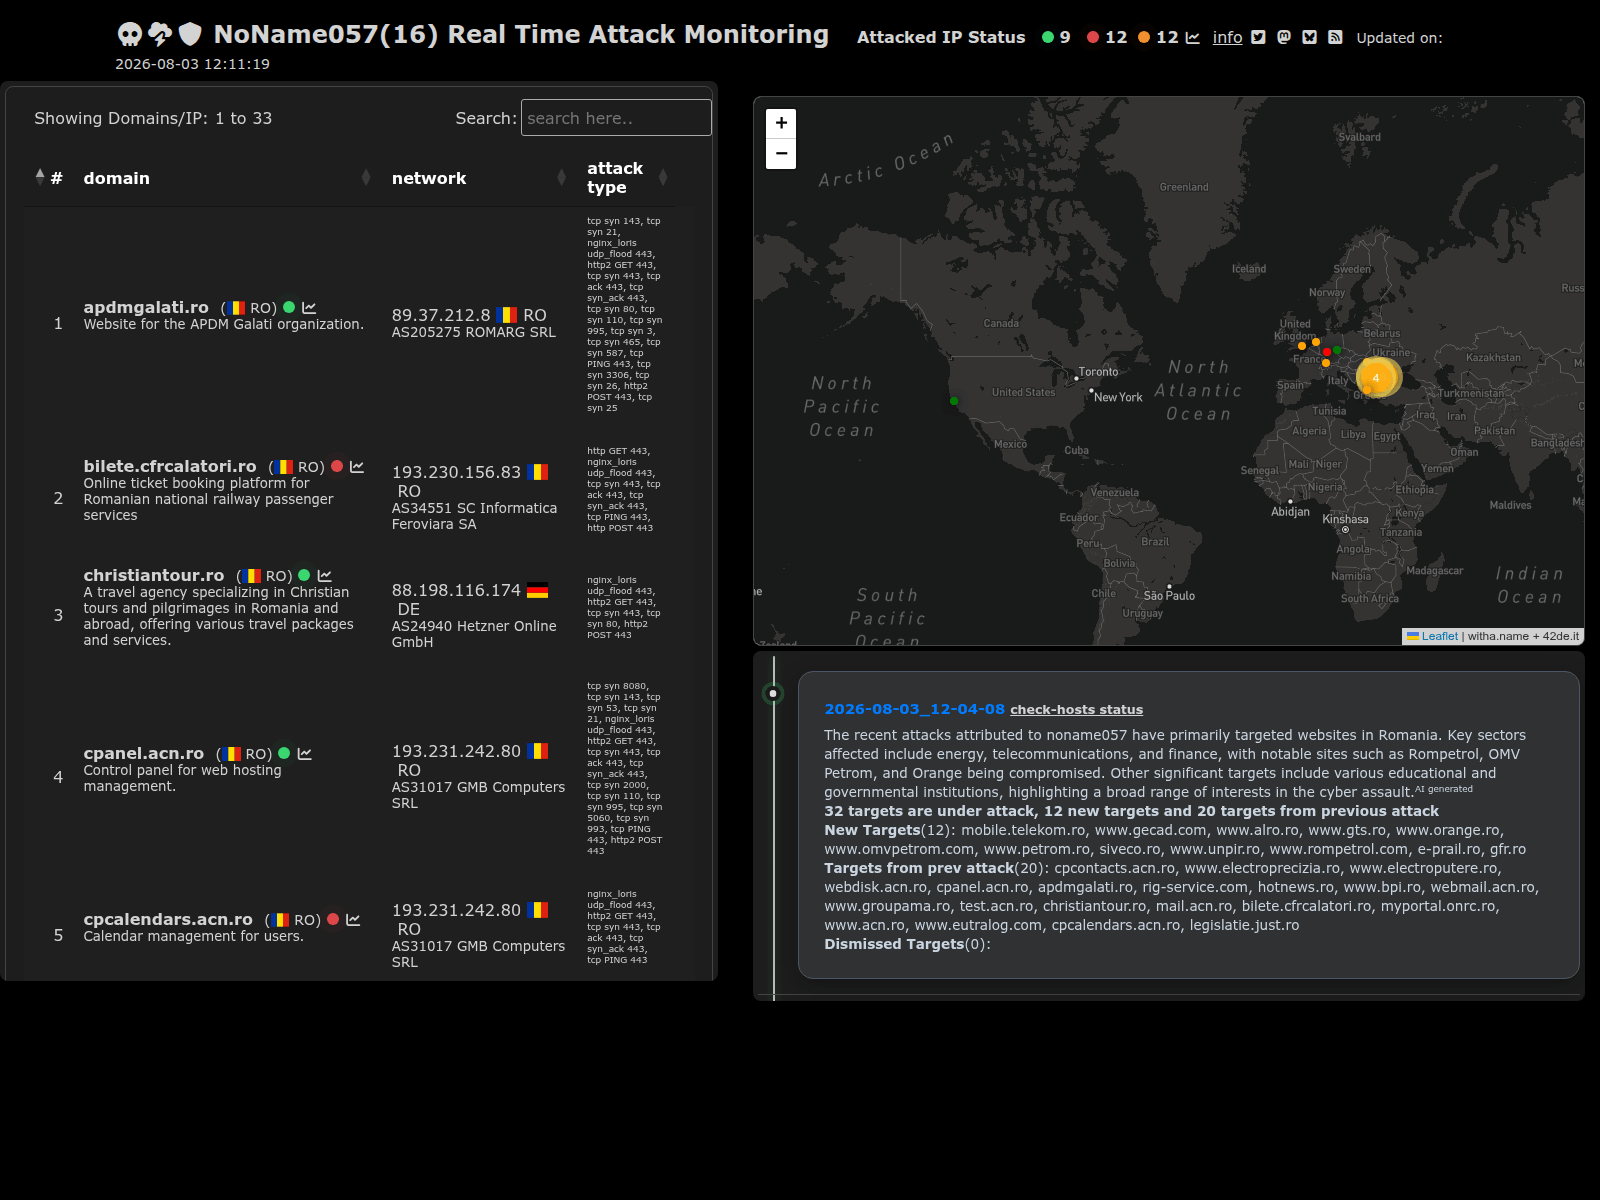Click the green status dot for apdmgalati.ro
Viewport: 1600px width, 1200px height.
pyautogui.click(x=289, y=308)
